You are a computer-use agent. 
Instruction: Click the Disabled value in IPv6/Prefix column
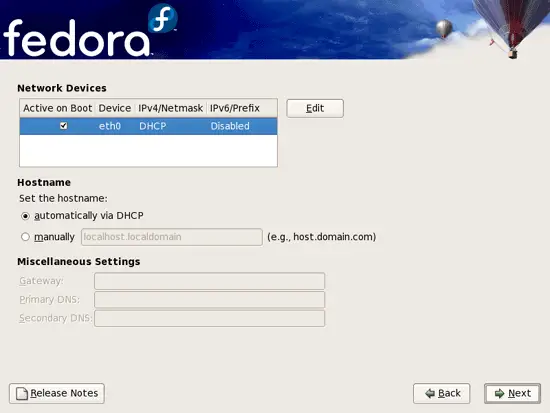click(230, 126)
